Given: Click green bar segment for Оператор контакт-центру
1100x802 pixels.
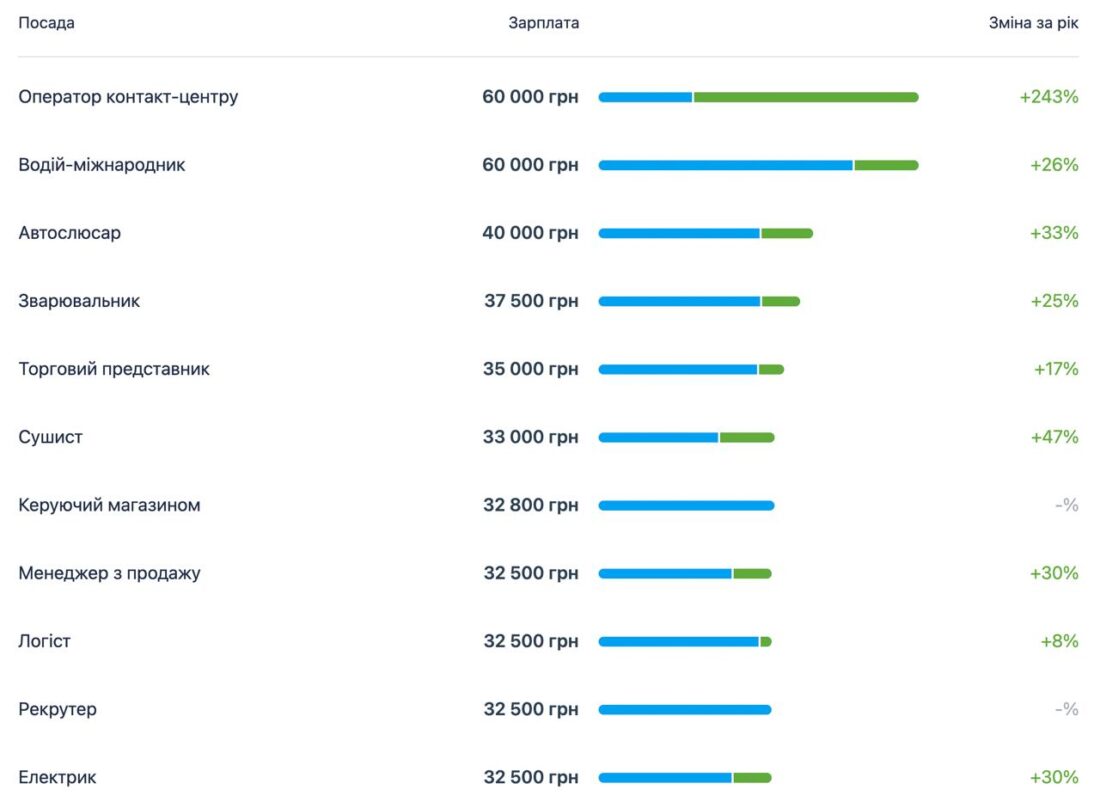Looking at the screenshot, I should (x=805, y=97).
